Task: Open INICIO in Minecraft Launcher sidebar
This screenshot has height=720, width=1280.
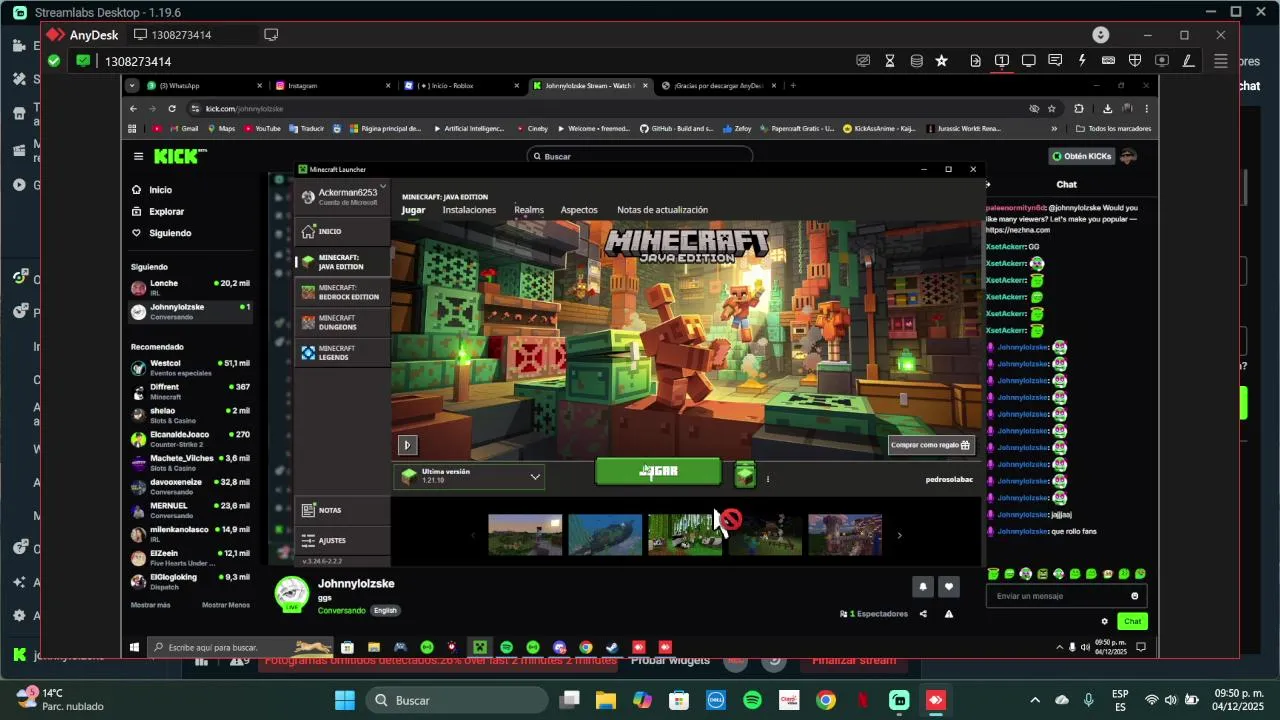Action: click(342, 231)
